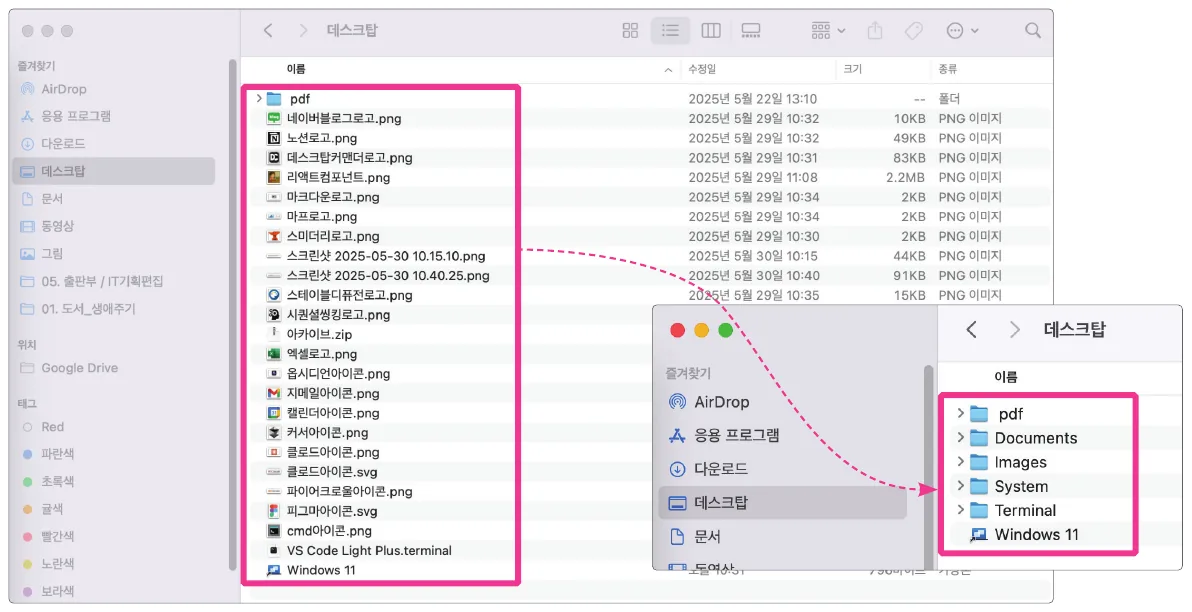1192x612 pixels.
Task: Expand the System folder in small window
Action: 960,486
